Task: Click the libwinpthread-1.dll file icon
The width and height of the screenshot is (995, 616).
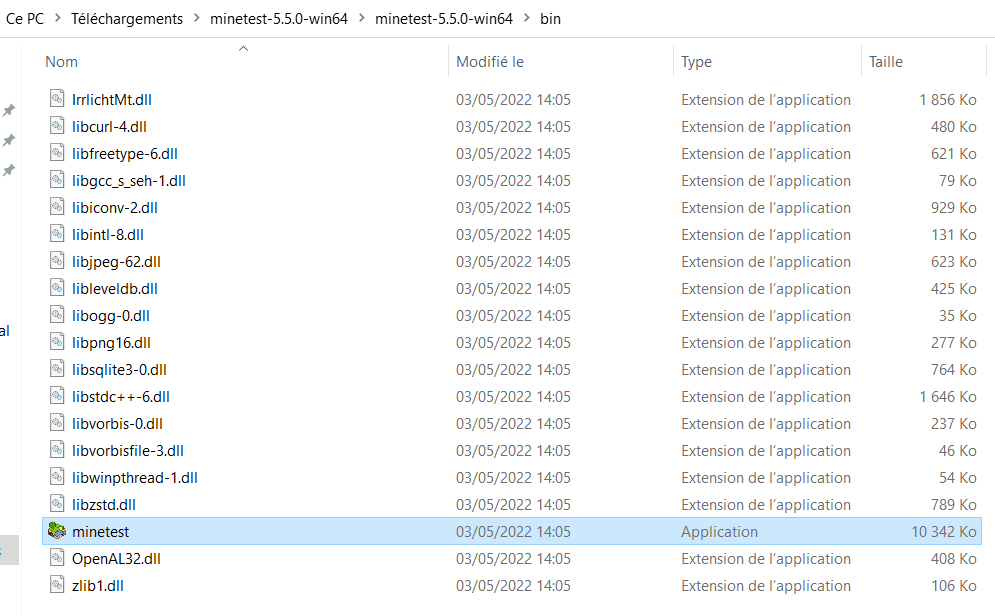Action: (x=57, y=476)
